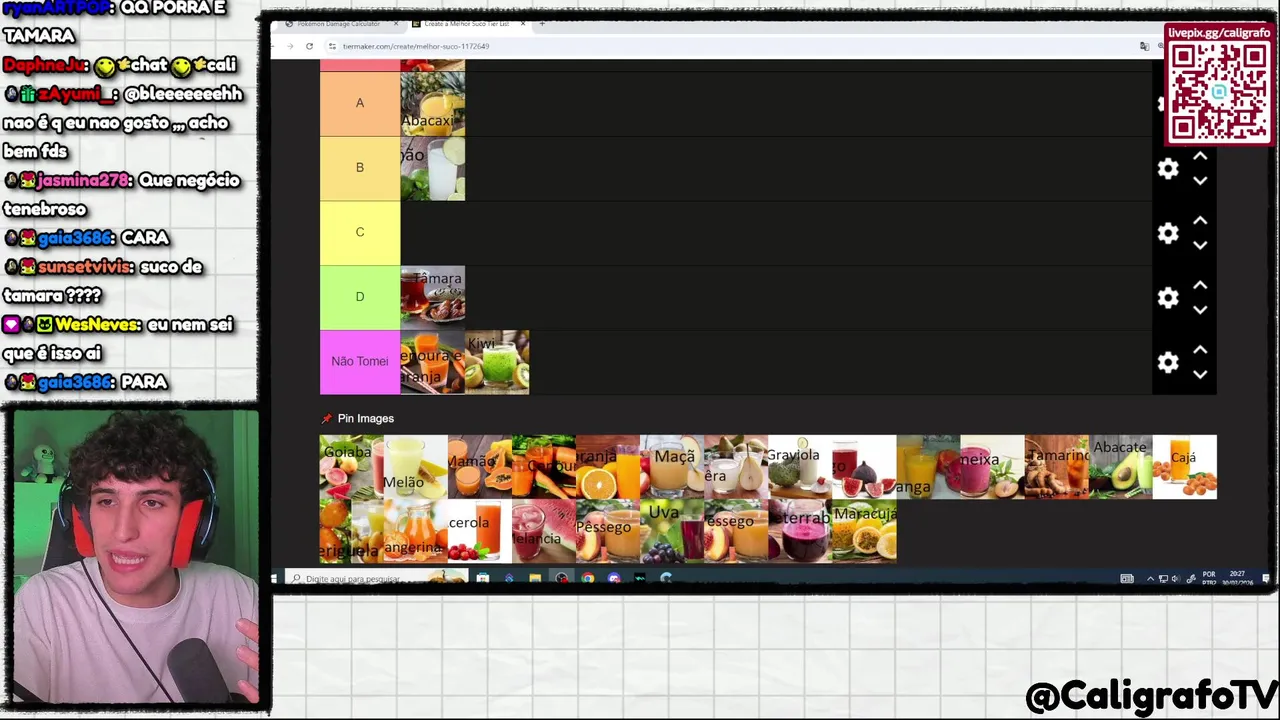Image resolution: width=1280 pixels, height=720 pixels.
Task: Select the green D tier label
Action: (360, 297)
